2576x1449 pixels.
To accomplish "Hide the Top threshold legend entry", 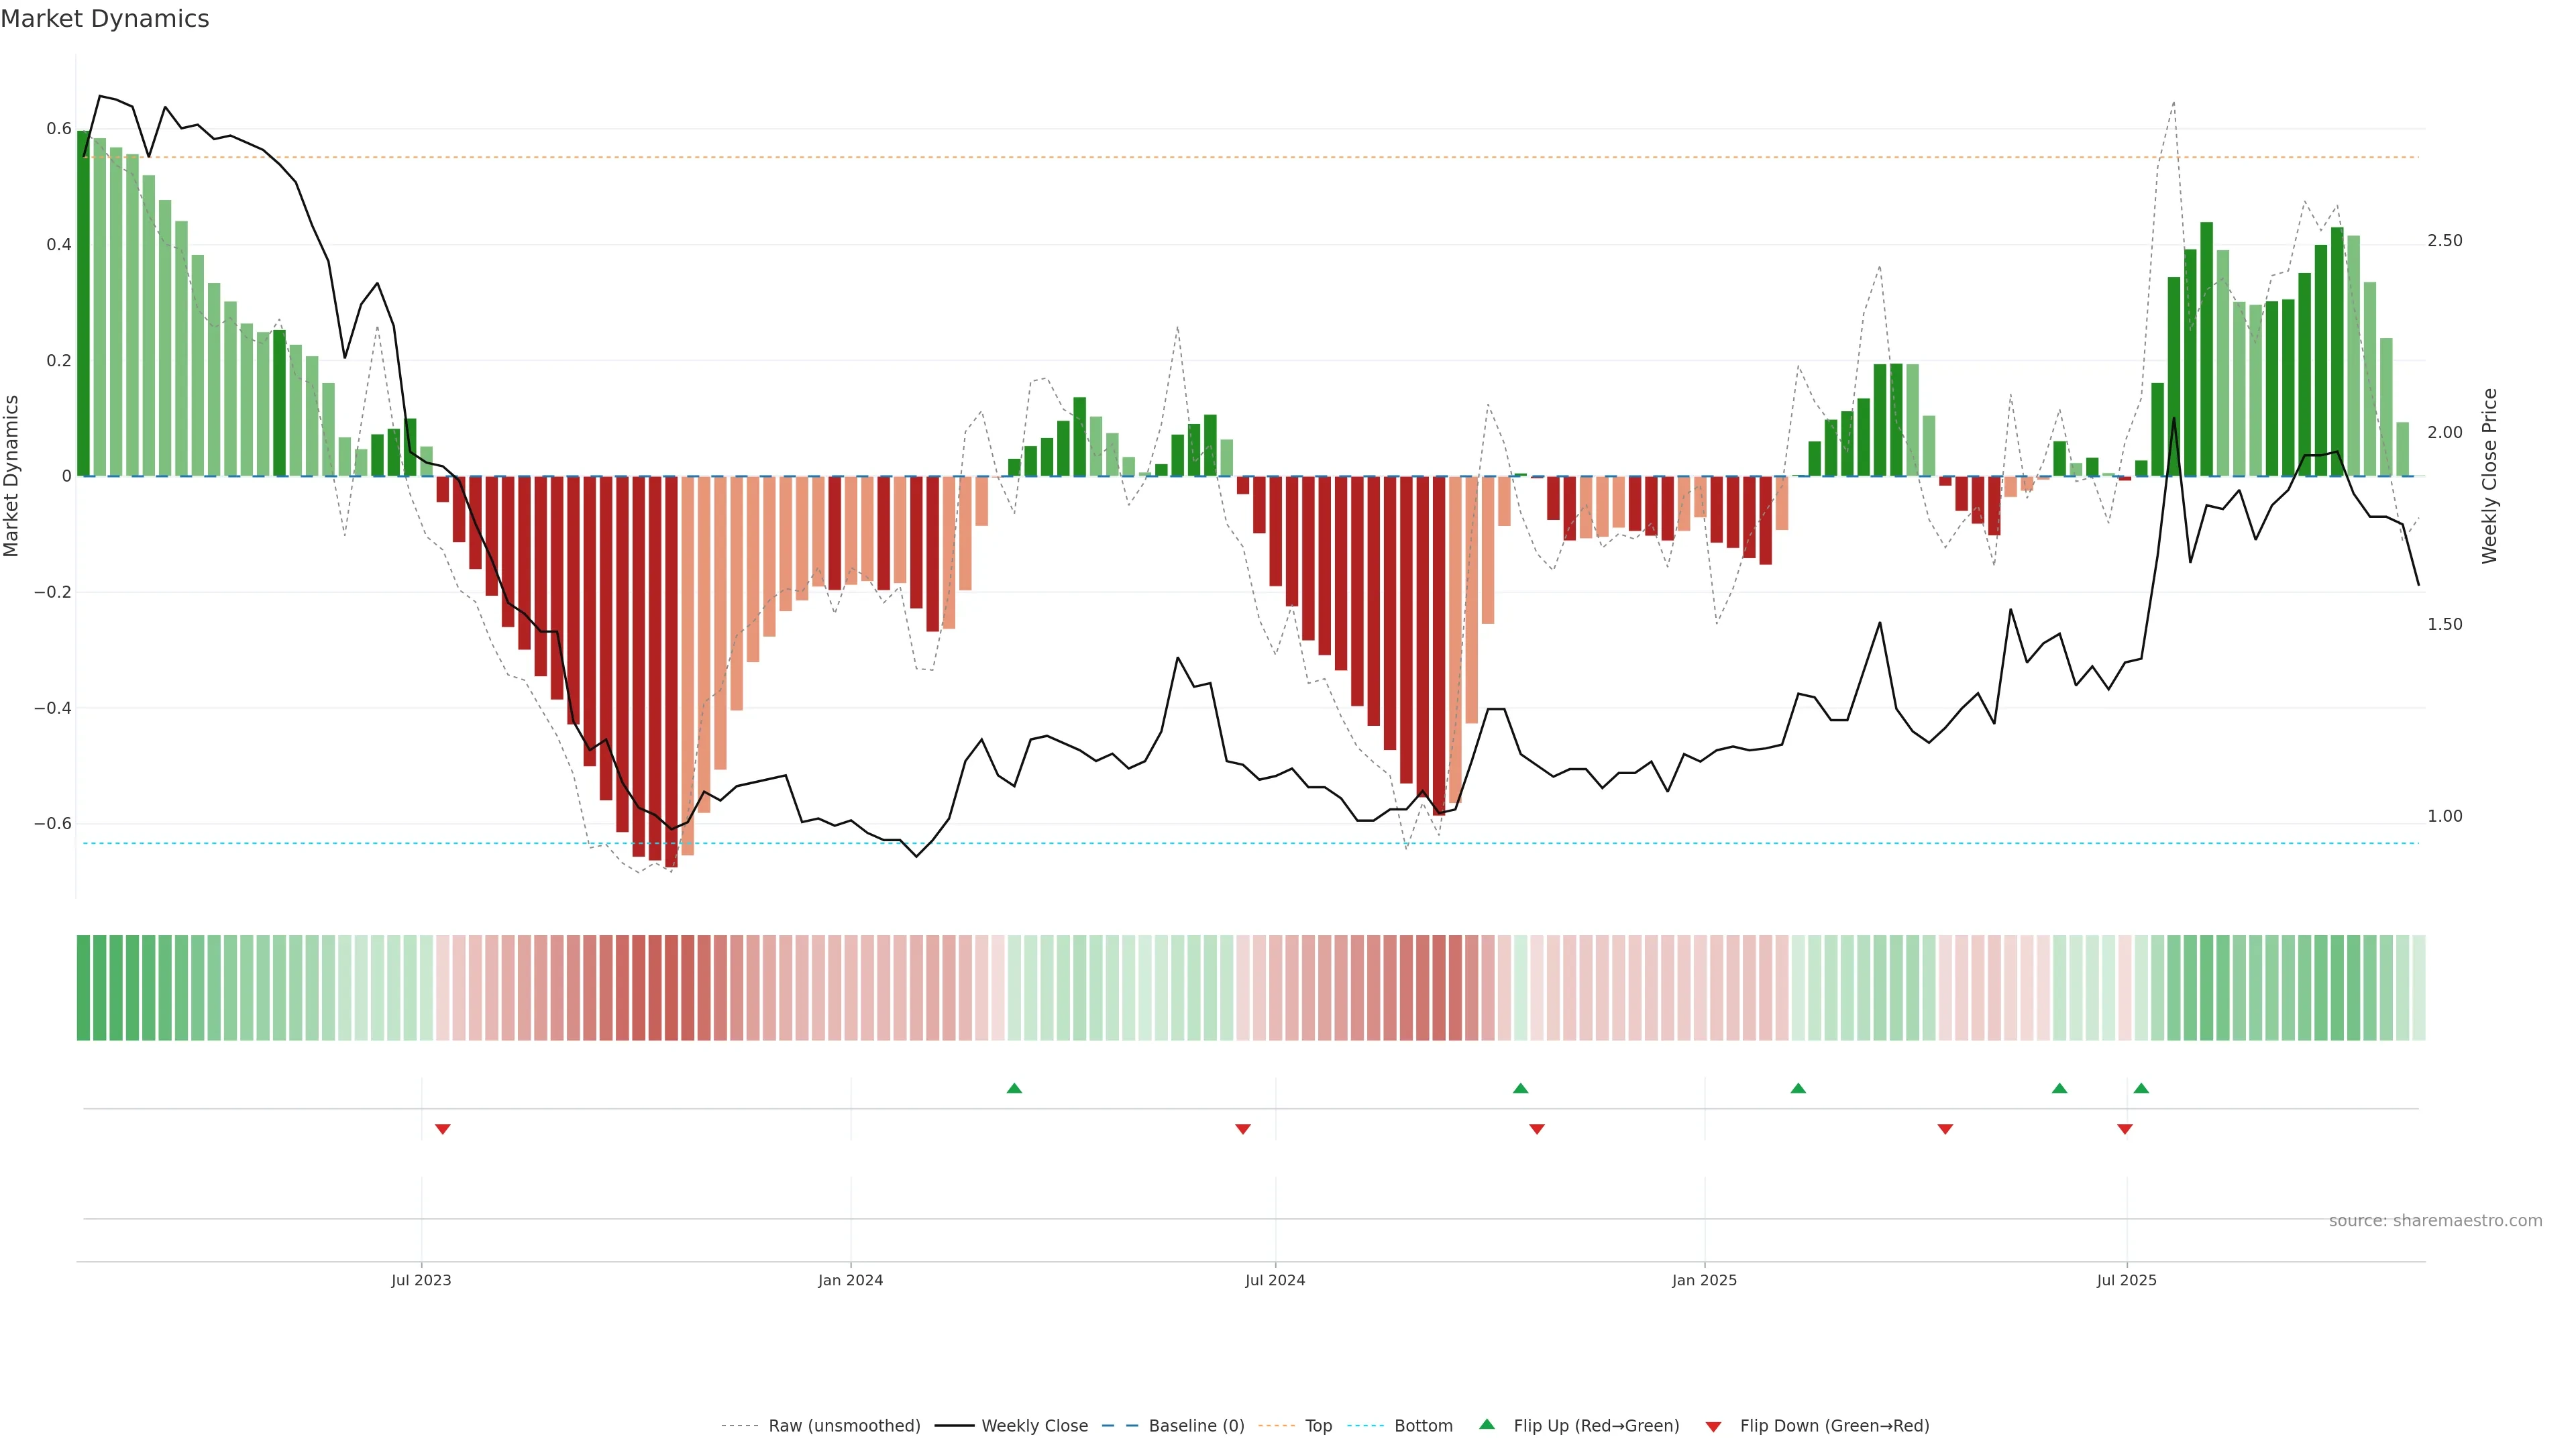I will 1318,1425.
